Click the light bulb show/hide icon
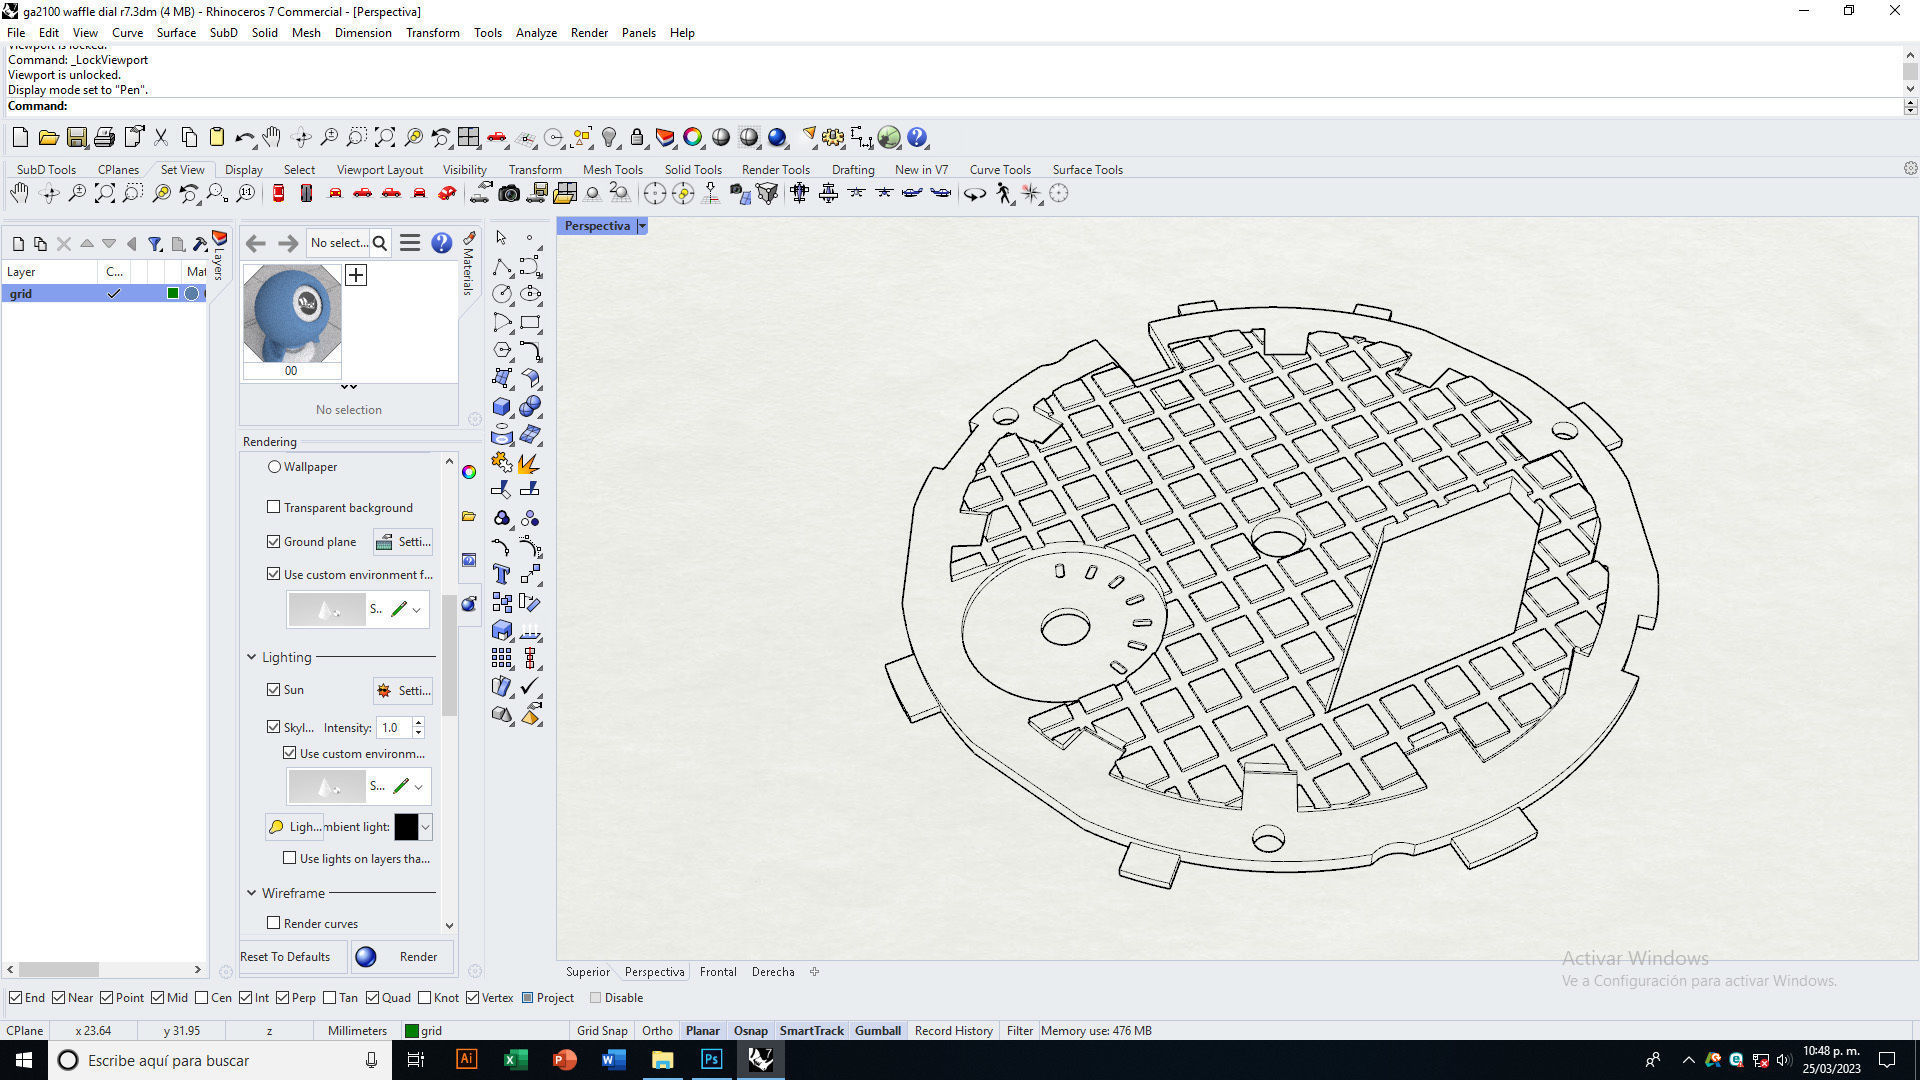Image resolution: width=1920 pixels, height=1080 pixels. pos(609,137)
